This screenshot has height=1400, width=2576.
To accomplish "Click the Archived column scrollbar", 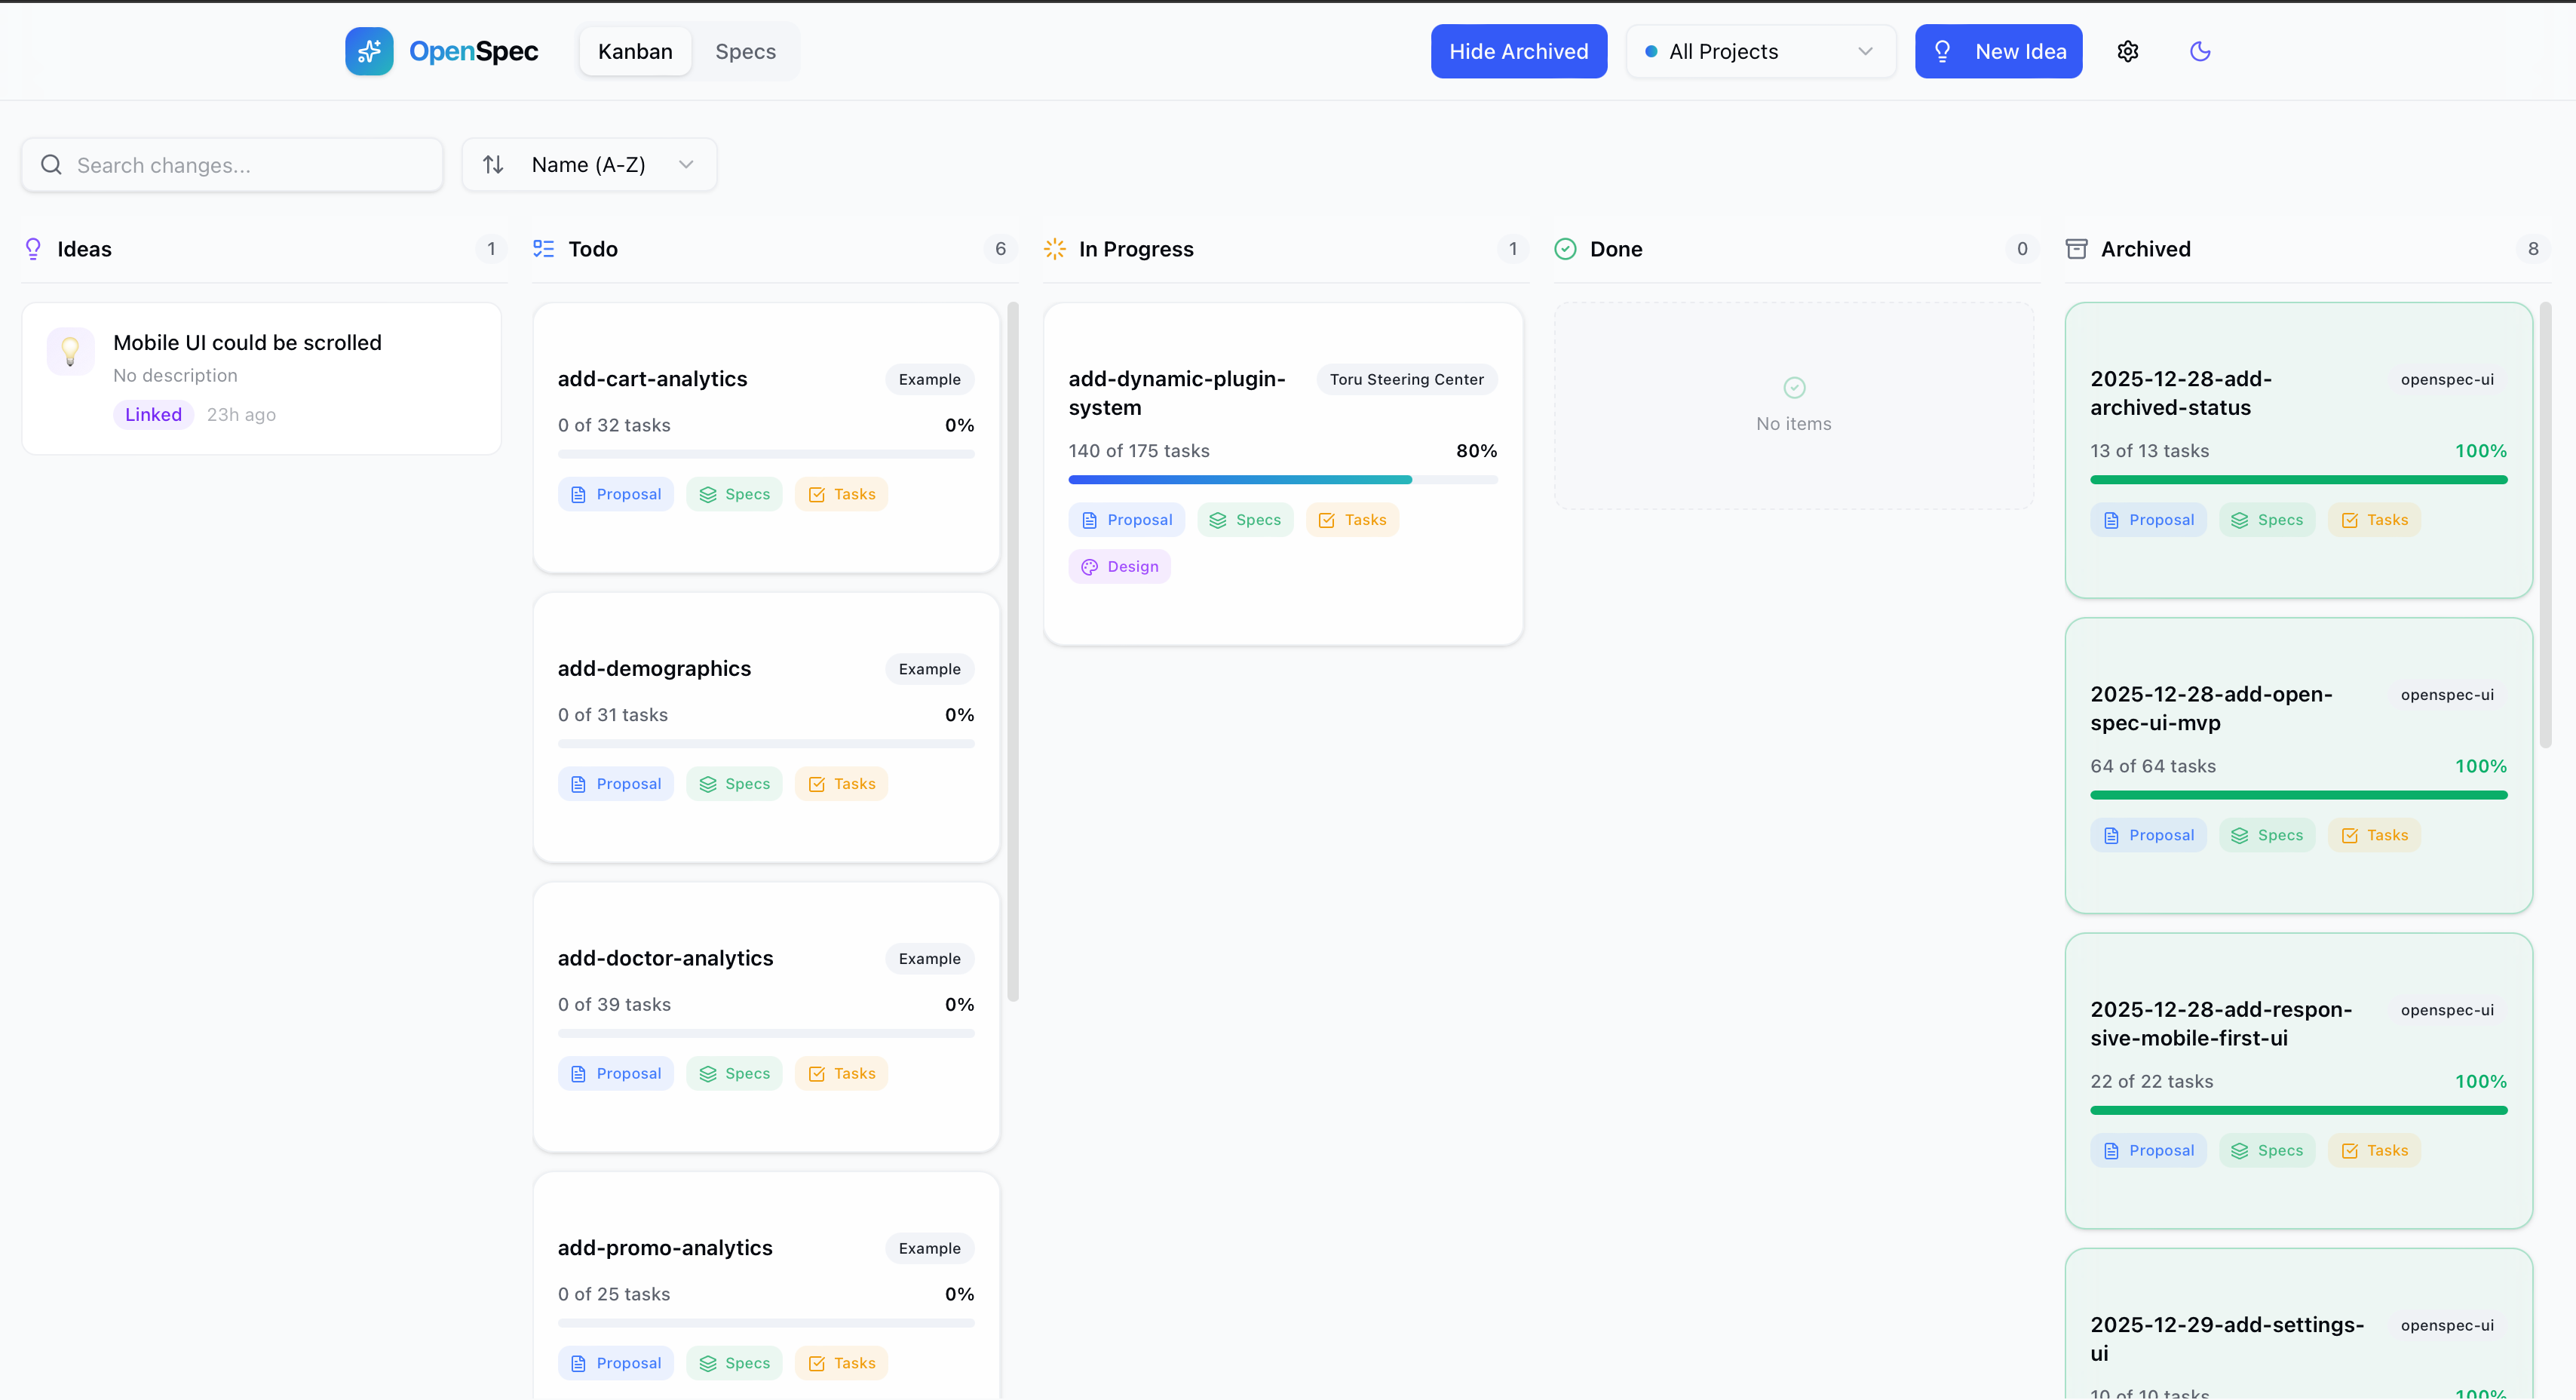I will tap(2545, 525).
